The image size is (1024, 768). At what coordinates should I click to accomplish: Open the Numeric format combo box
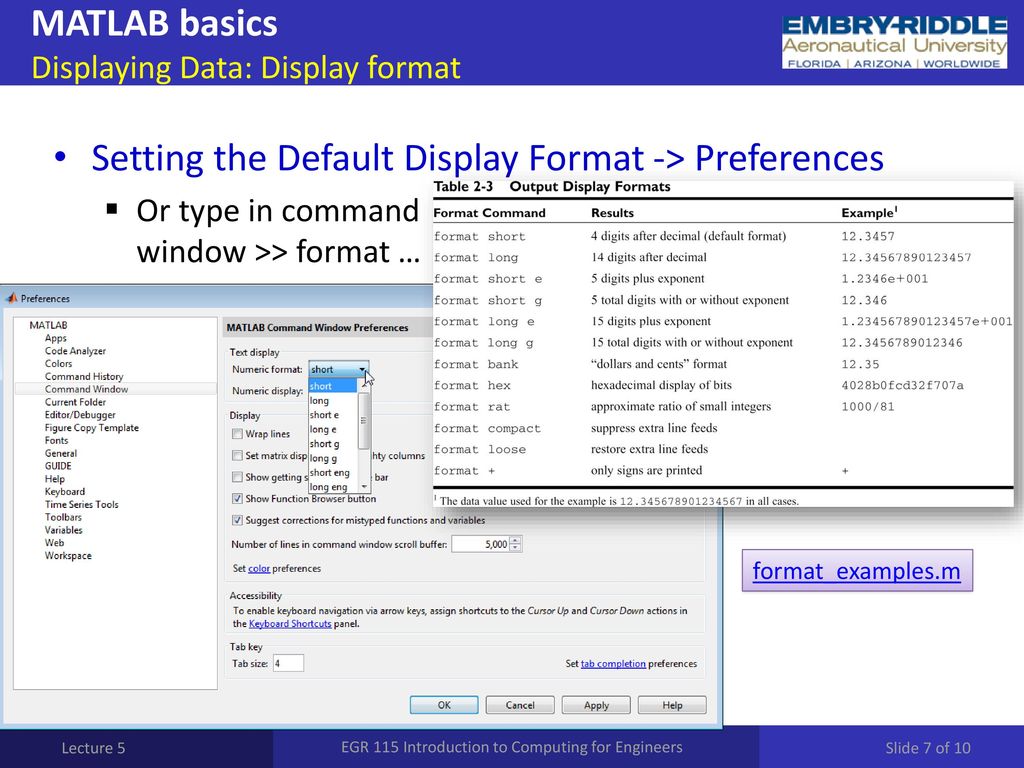(x=338, y=370)
